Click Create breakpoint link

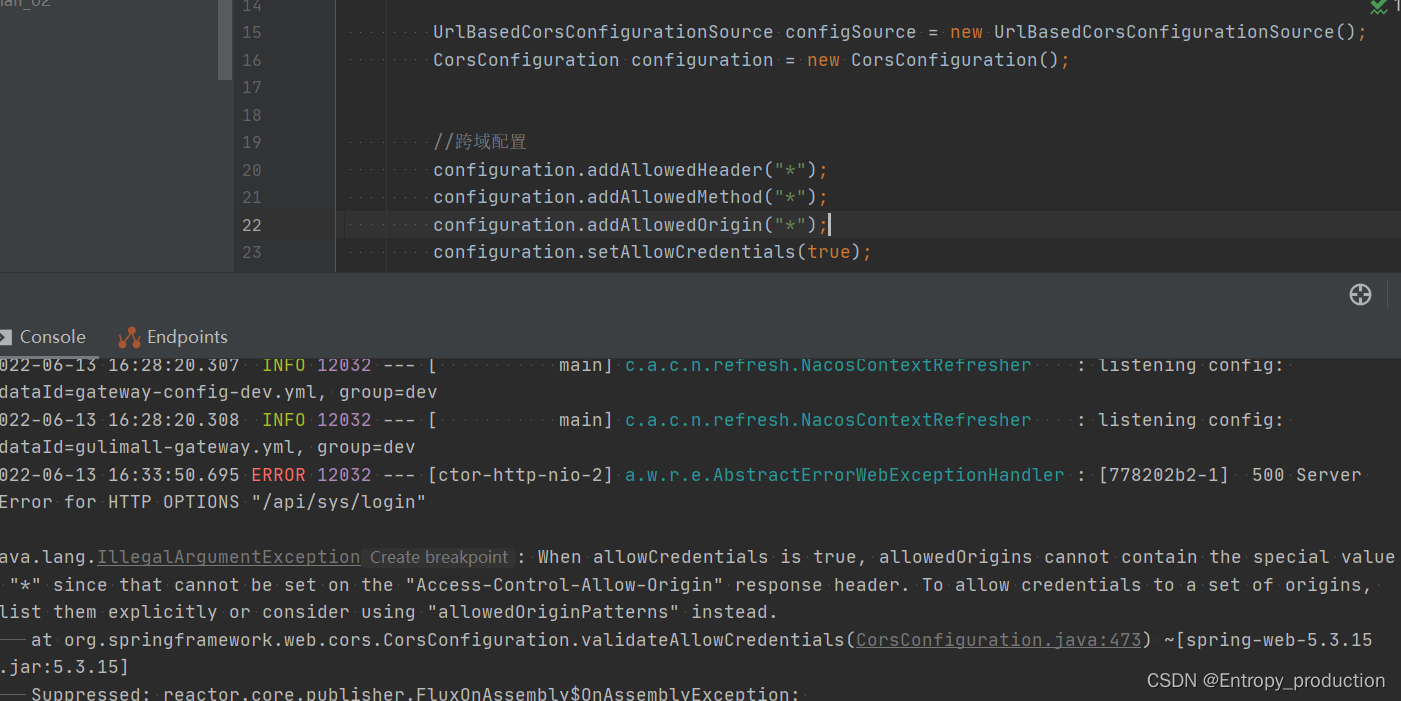click(439, 557)
